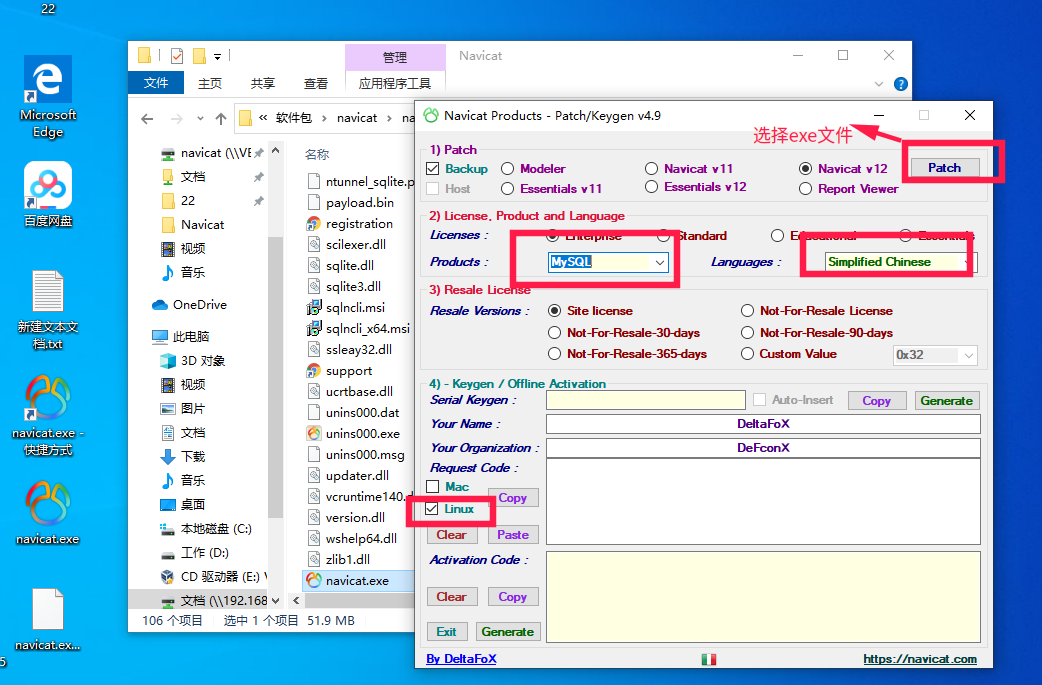Enable the Mac checkbox
The image size is (1042, 685).
point(433,486)
